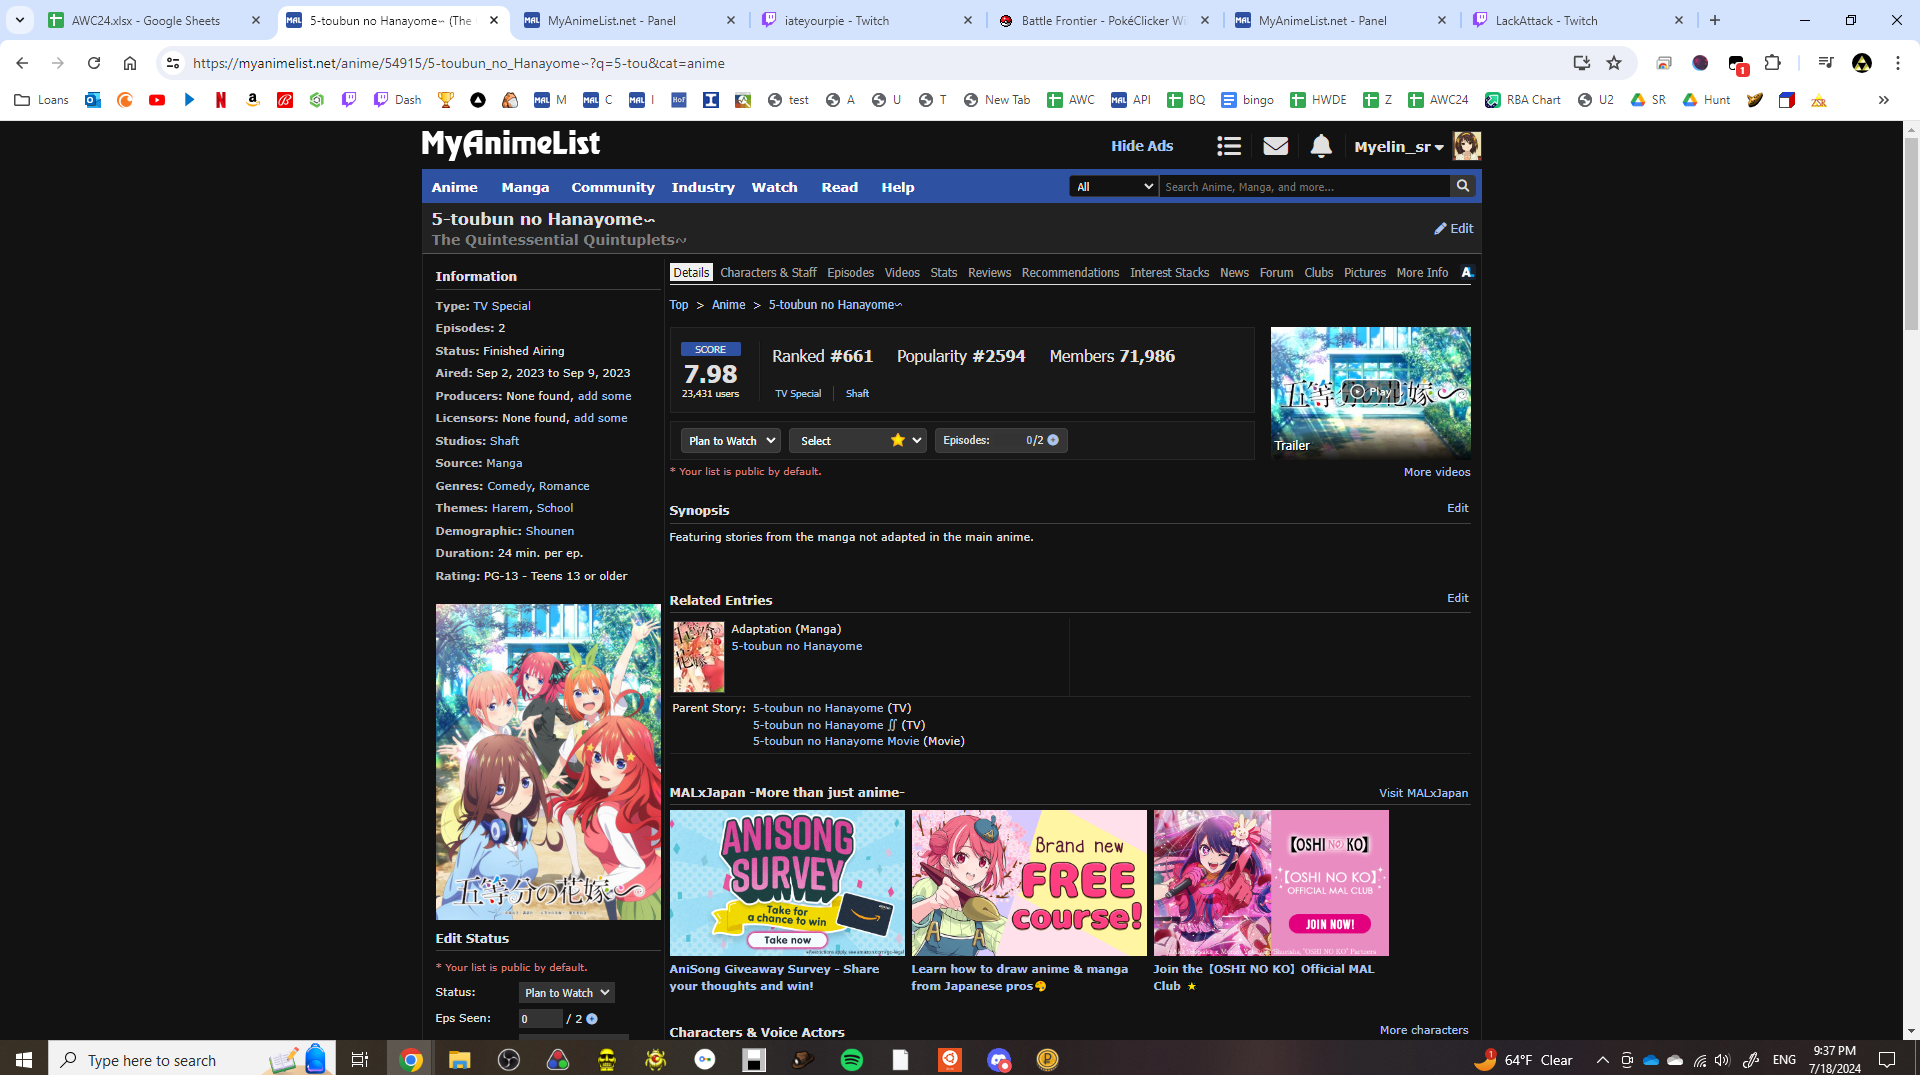Open the notifications bell icon
Image resolution: width=1920 pixels, height=1075 pixels.
(1321, 146)
